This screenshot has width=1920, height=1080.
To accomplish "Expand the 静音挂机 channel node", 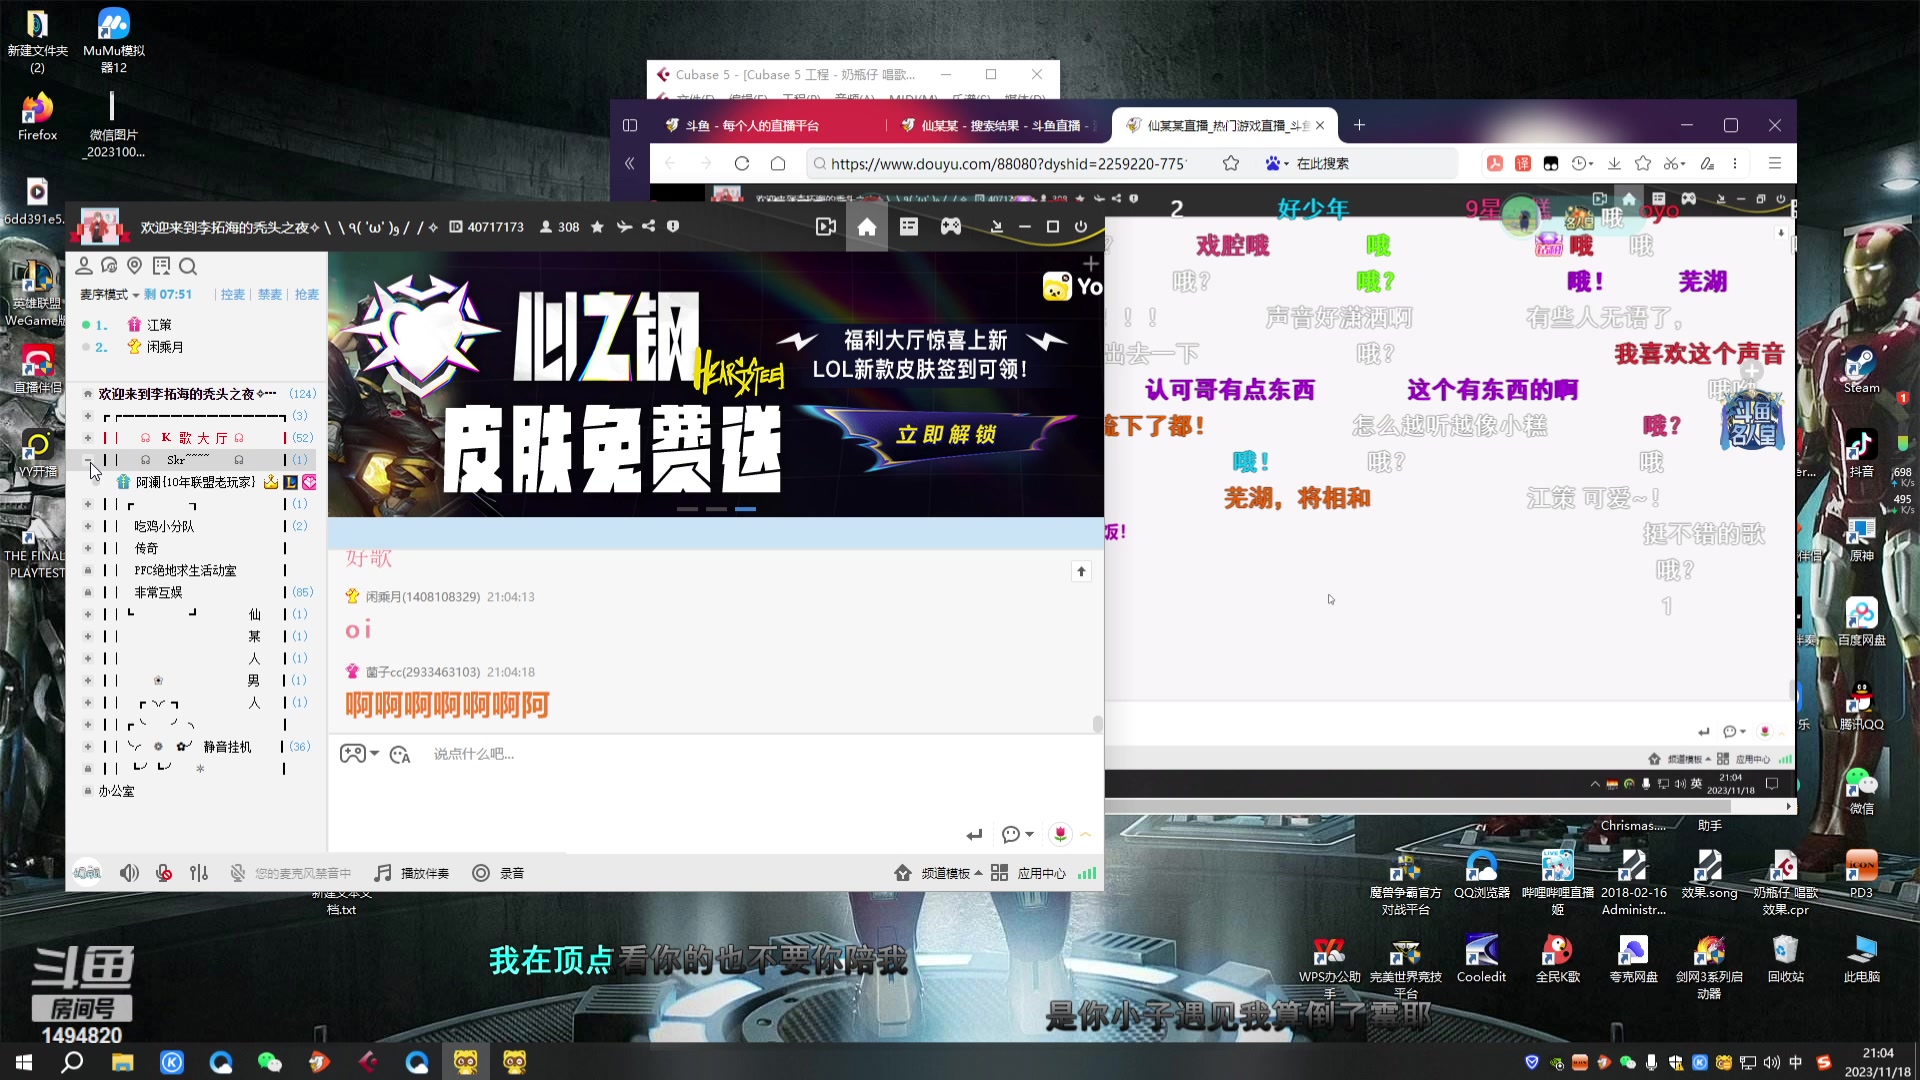I will 88,747.
